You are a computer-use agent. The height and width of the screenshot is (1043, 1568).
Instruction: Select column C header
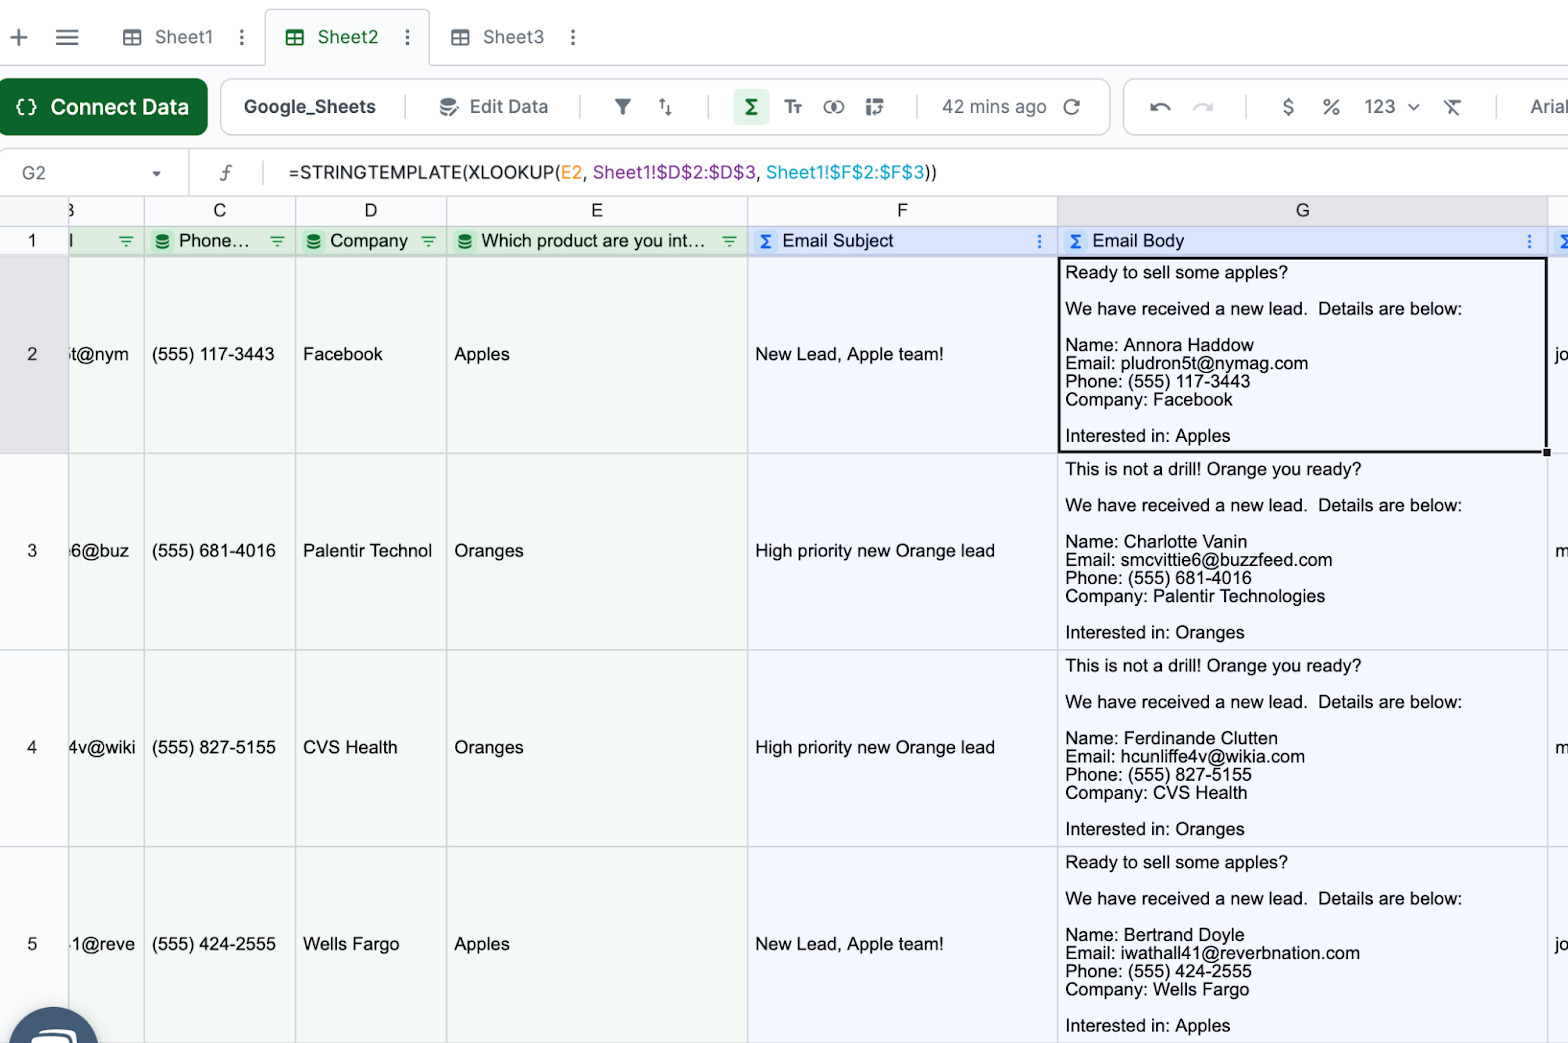tap(220, 210)
